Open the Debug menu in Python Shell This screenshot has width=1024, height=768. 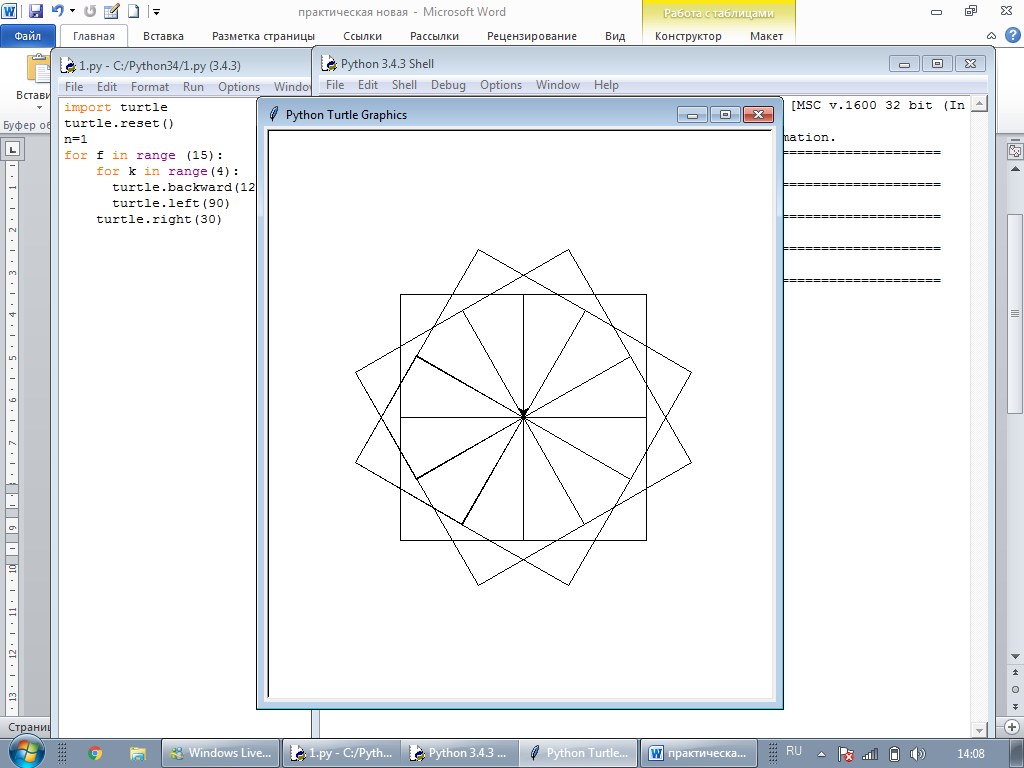(x=448, y=85)
